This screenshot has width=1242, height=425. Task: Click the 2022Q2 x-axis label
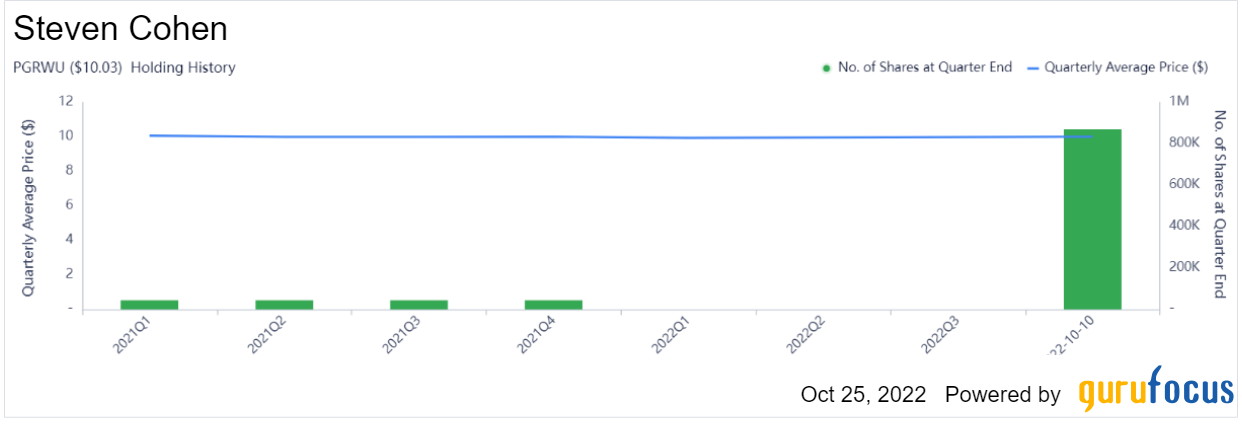click(x=801, y=335)
